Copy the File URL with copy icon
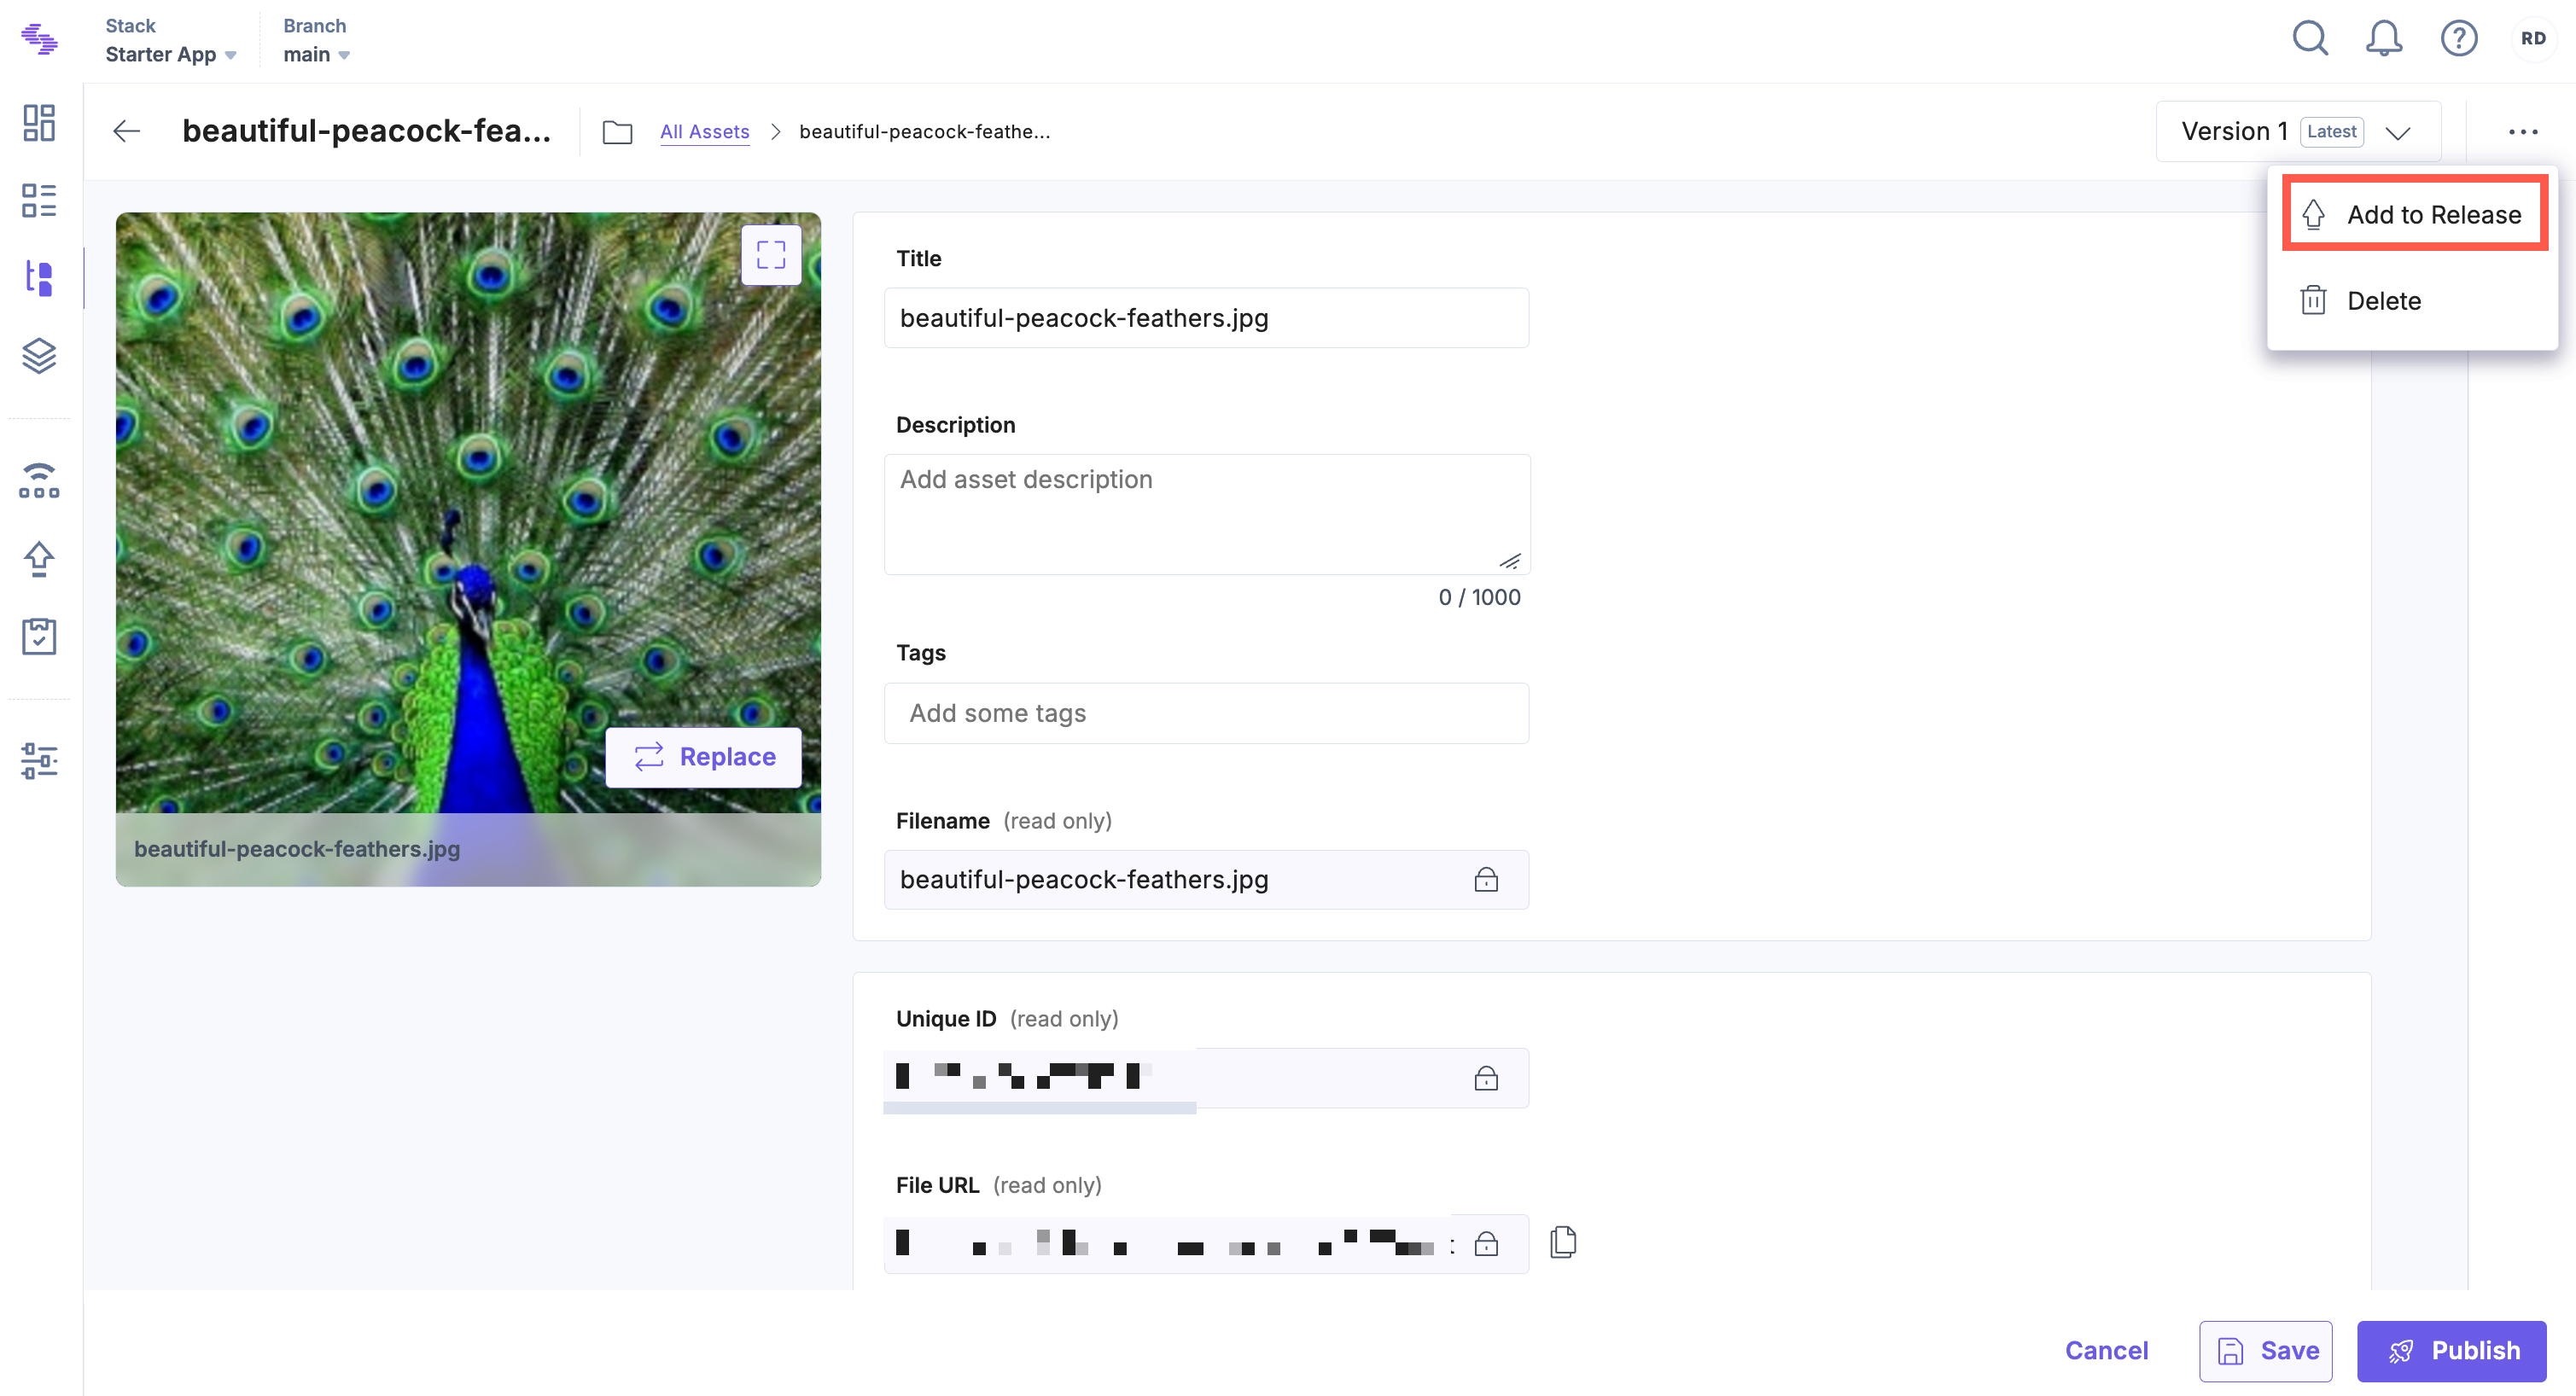 click(1563, 1242)
